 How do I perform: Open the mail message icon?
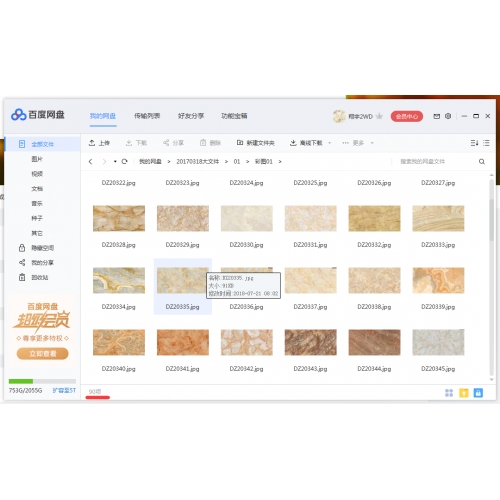click(437, 116)
